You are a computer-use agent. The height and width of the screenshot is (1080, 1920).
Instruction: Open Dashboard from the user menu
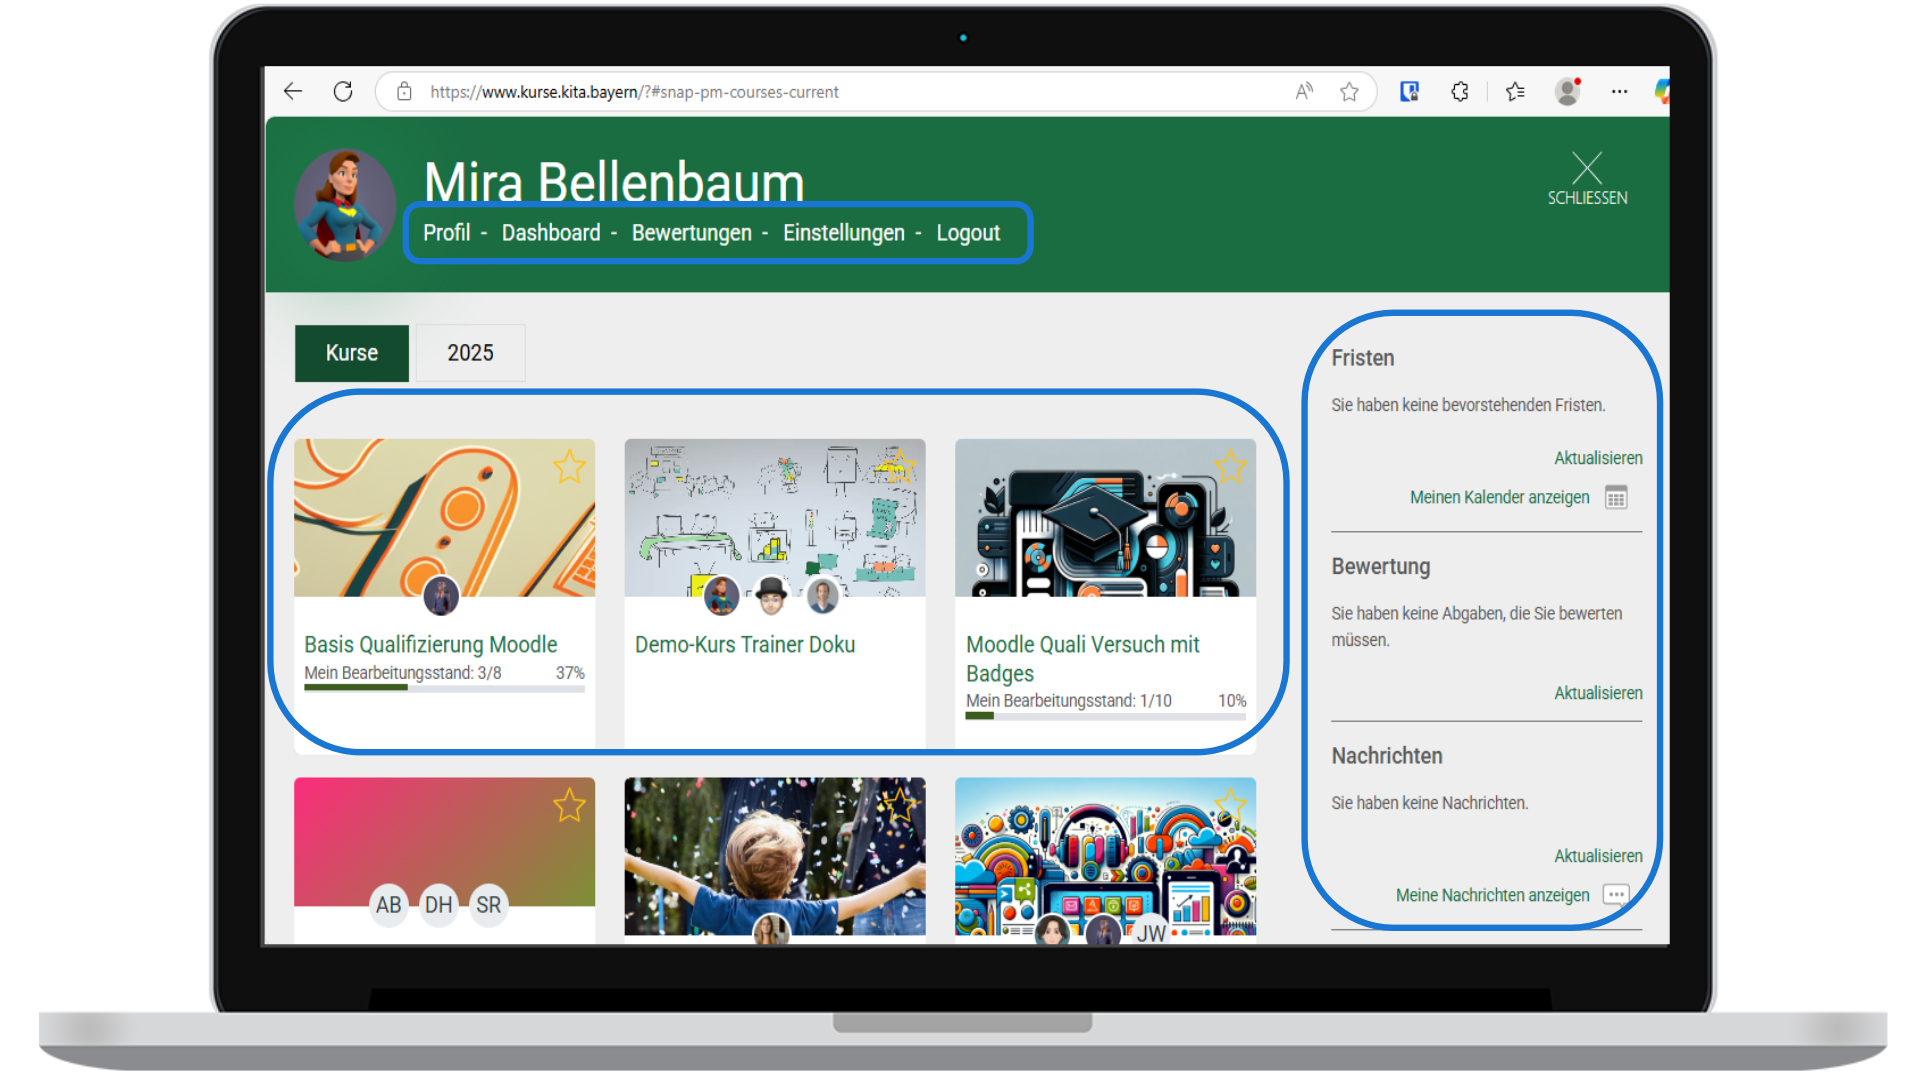(x=550, y=233)
